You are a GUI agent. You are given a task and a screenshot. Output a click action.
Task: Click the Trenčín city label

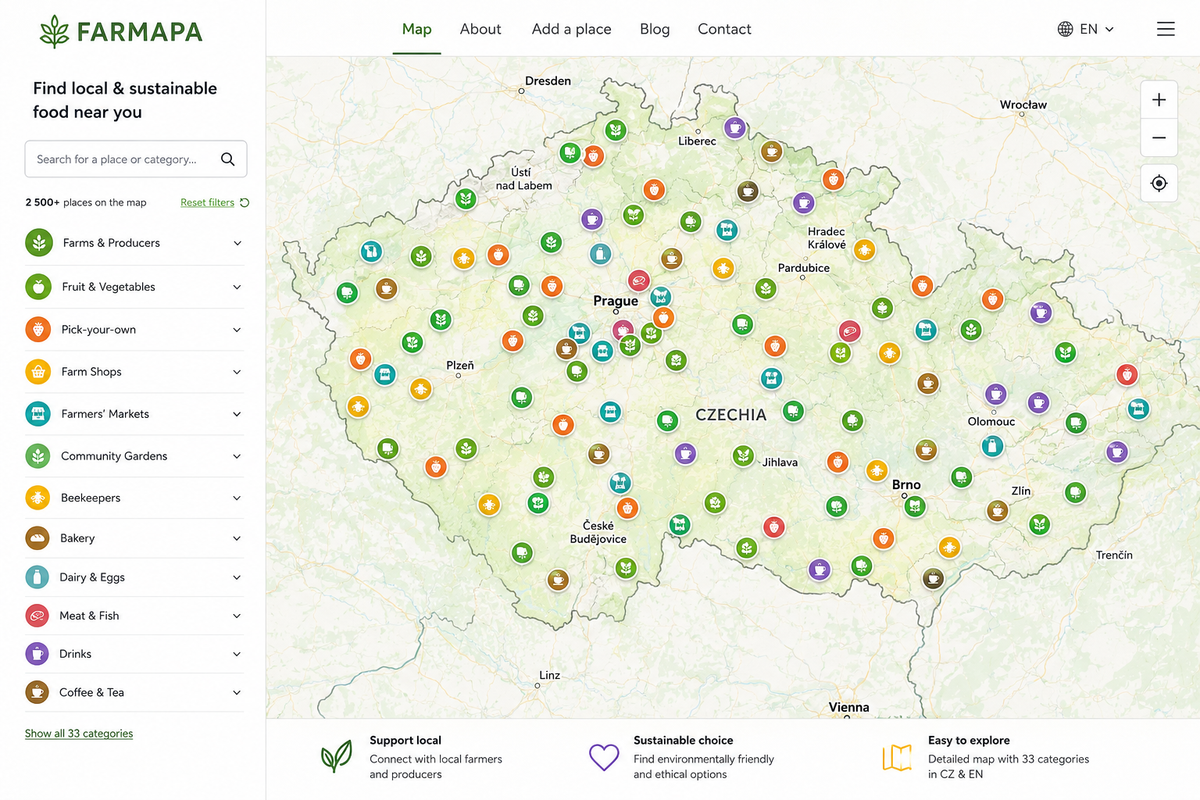click(x=1114, y=555)
